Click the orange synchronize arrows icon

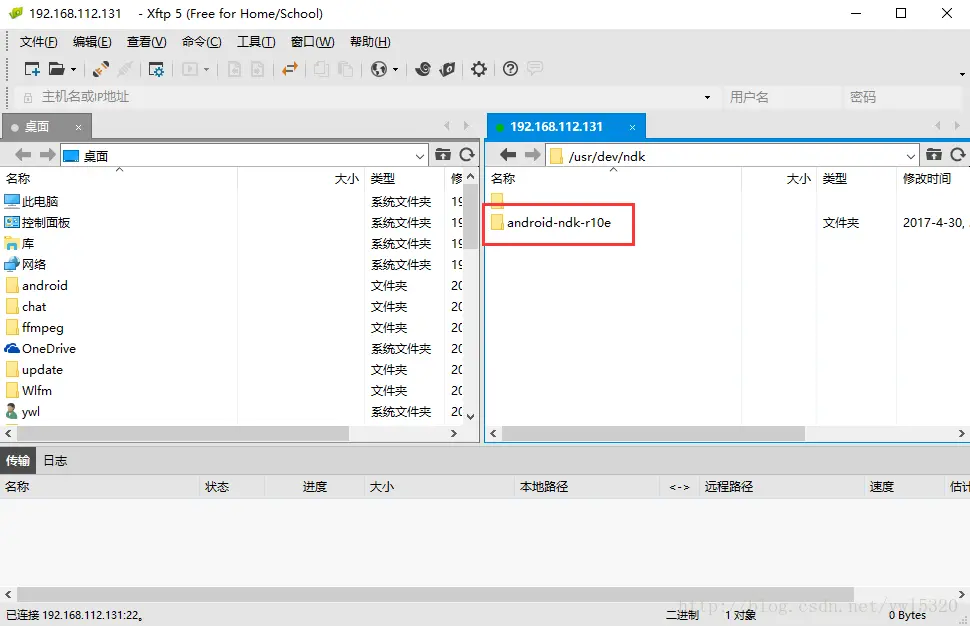[x=290, y=69]
